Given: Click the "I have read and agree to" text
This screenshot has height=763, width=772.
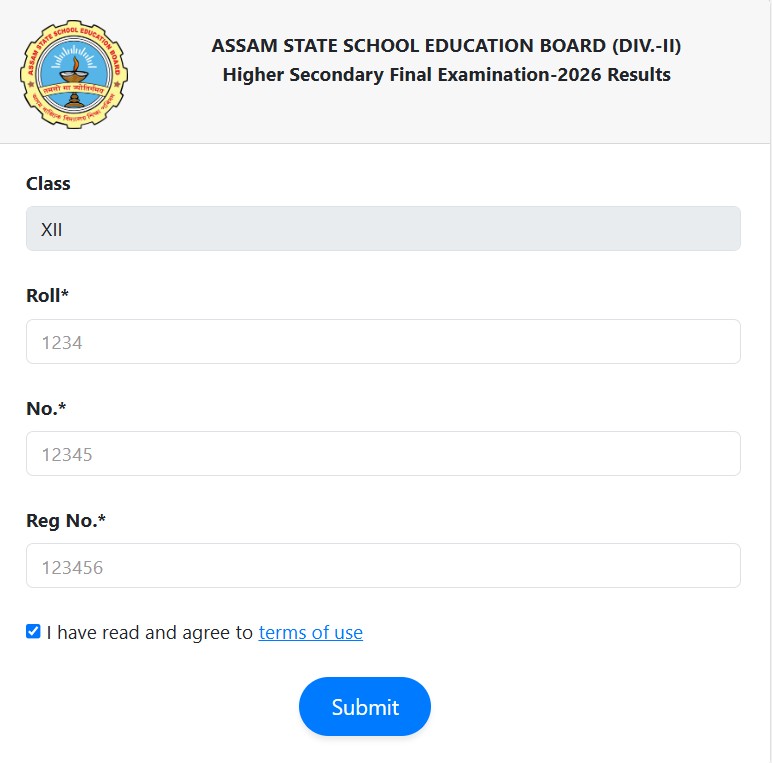Looking at the screenshot, I should pyautogui.click(x=150, y=633).
